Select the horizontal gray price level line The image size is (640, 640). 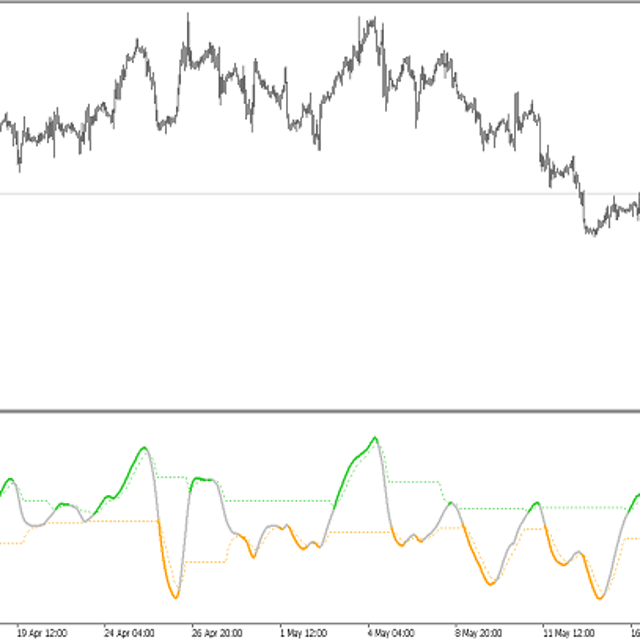[300, 193]
